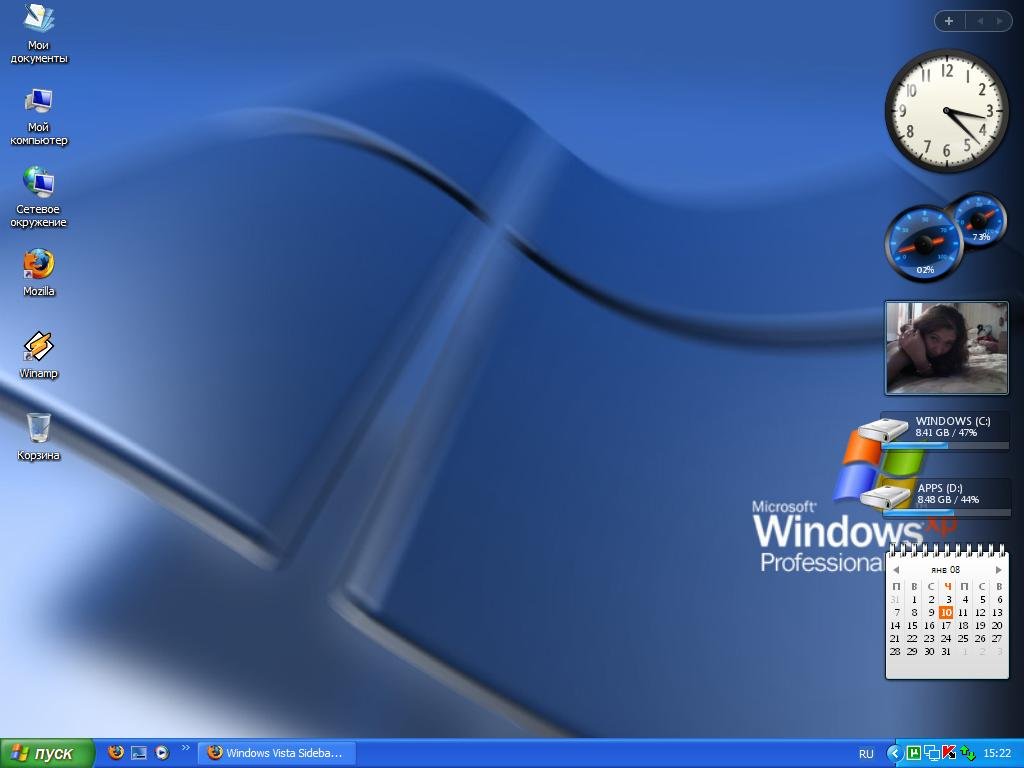The image size is (1024, 768).
Task: Expand hidden tray icons with the arrow
Action: pos(895,754)
